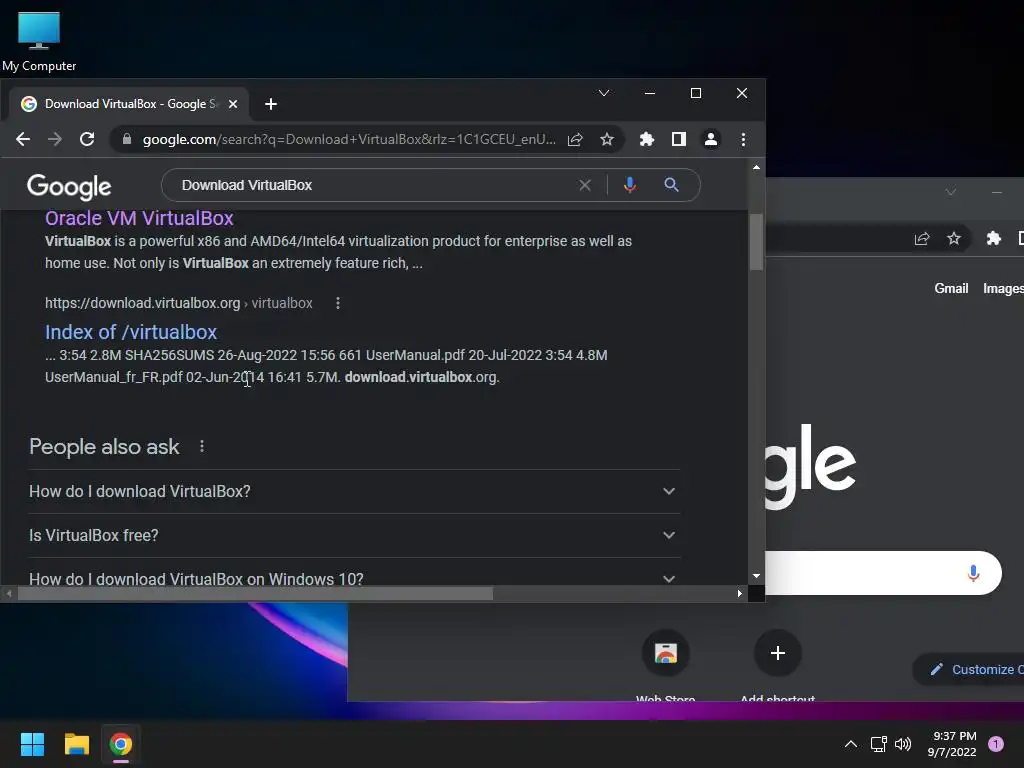
Task: Open Gmail in the background Chrome window
Action: (951, 289)
